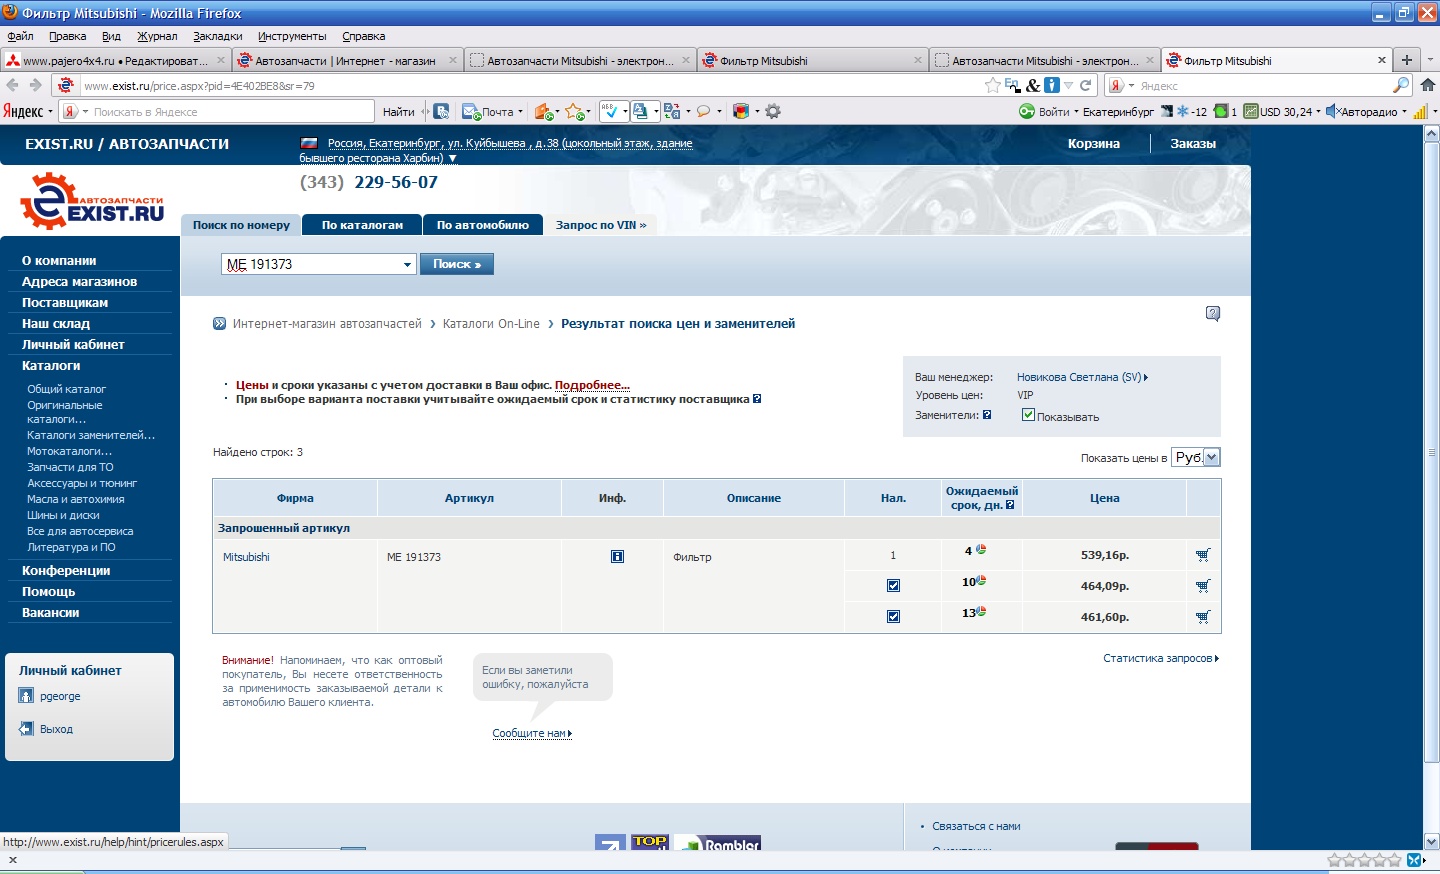This screenshot has height=874, width=1440.
Task: Click the gear settings icon in Yandex toolbar
Action: 773,111
